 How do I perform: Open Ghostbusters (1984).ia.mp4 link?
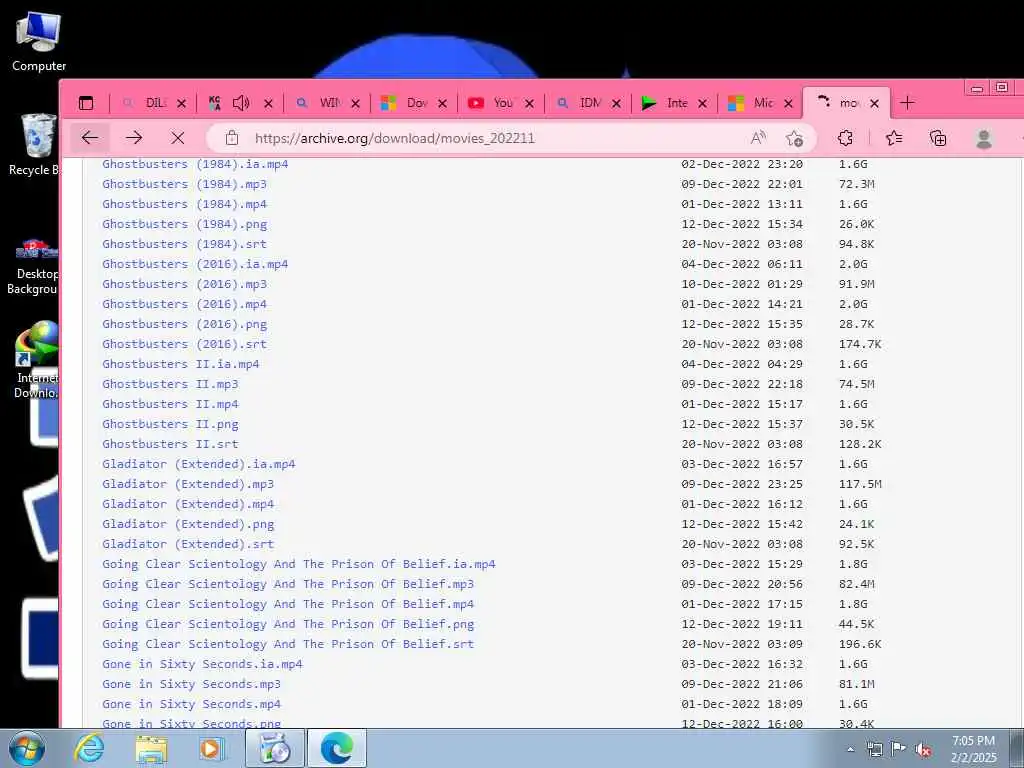pos(195,164)
